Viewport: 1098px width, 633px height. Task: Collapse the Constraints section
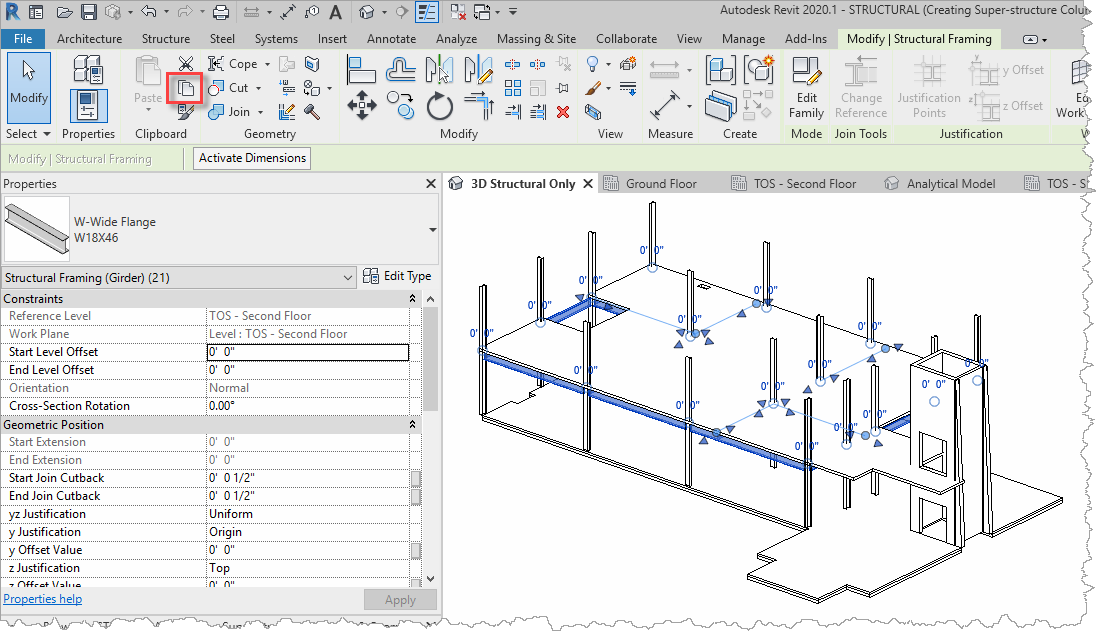tap(412, 299)
